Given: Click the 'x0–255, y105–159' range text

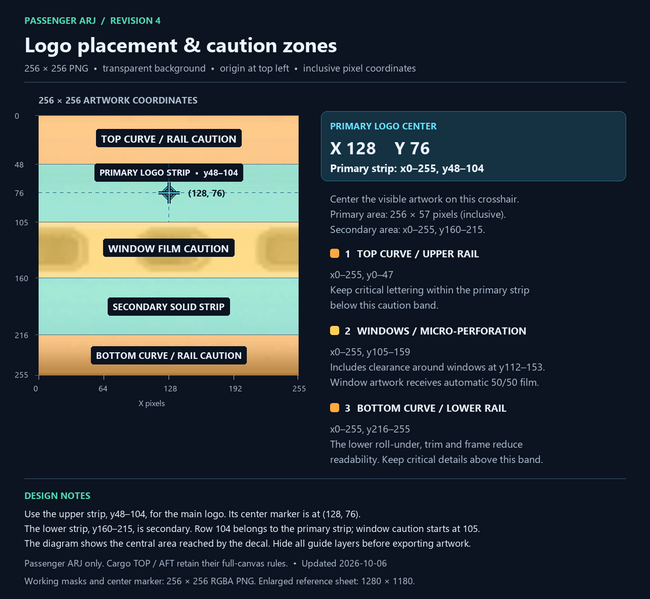Looking at the screenshot, I should (370, 352).
